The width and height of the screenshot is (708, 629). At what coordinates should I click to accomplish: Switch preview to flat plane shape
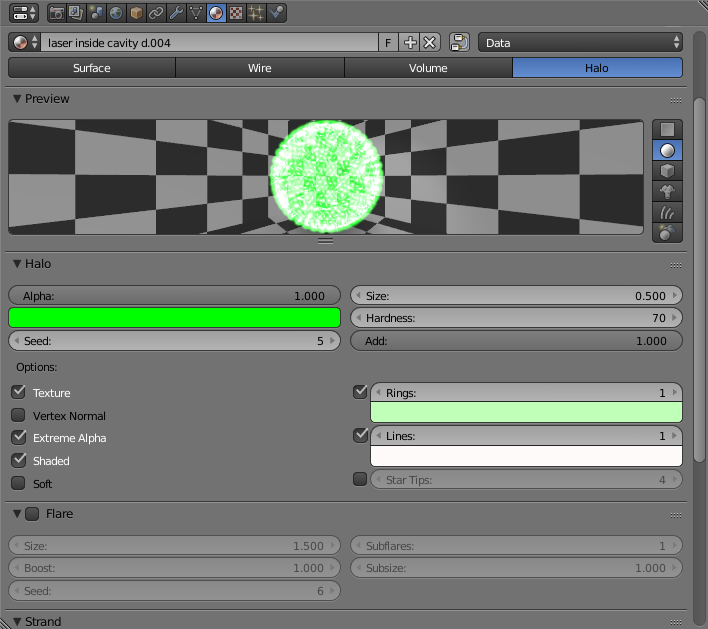(x=667, y=129)
